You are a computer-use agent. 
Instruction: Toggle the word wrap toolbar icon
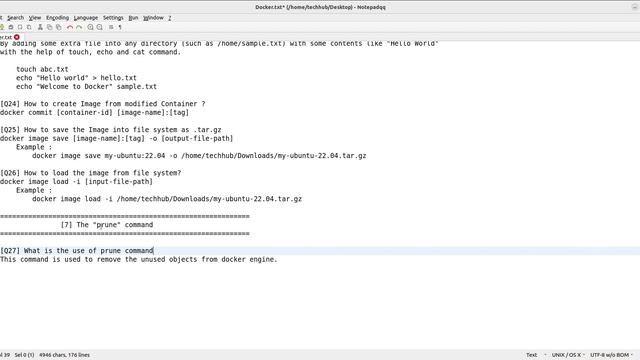[x=111, y=27]
